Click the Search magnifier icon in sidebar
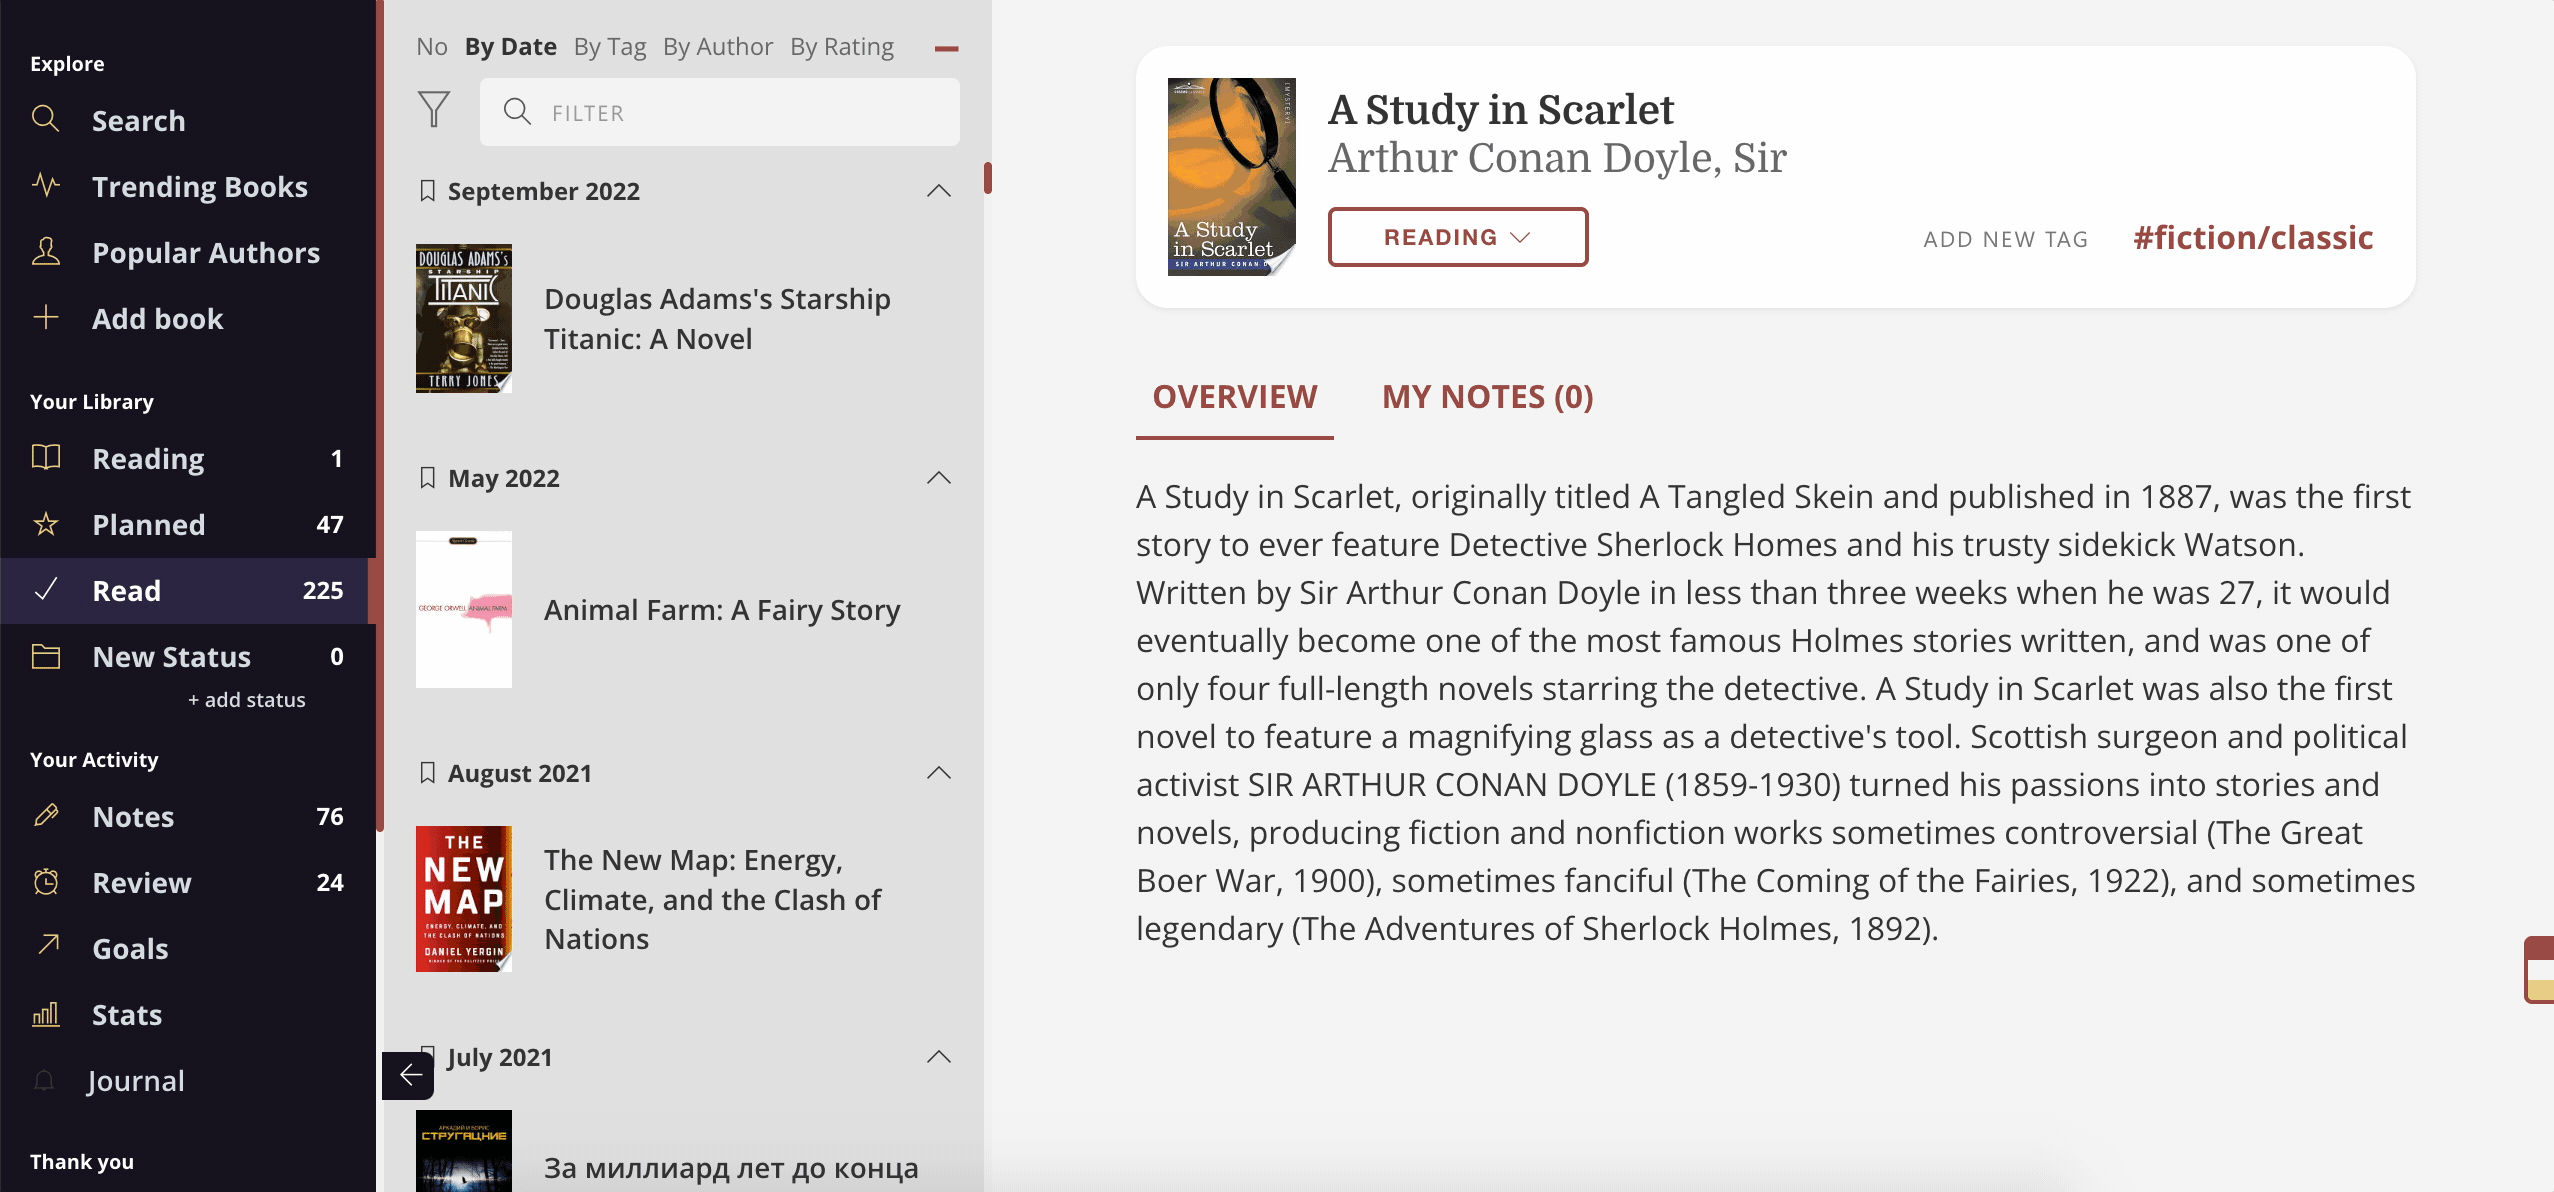This screenshot has width=2554, height=1192. coord(45,119)
